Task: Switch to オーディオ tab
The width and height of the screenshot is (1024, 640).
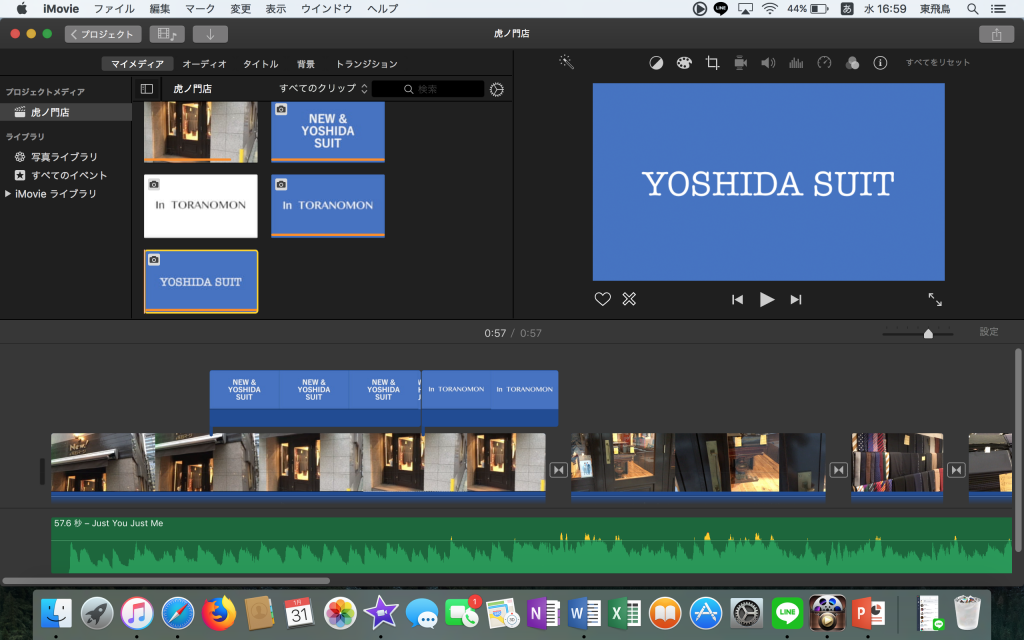Action: click(x=204, y=64)
